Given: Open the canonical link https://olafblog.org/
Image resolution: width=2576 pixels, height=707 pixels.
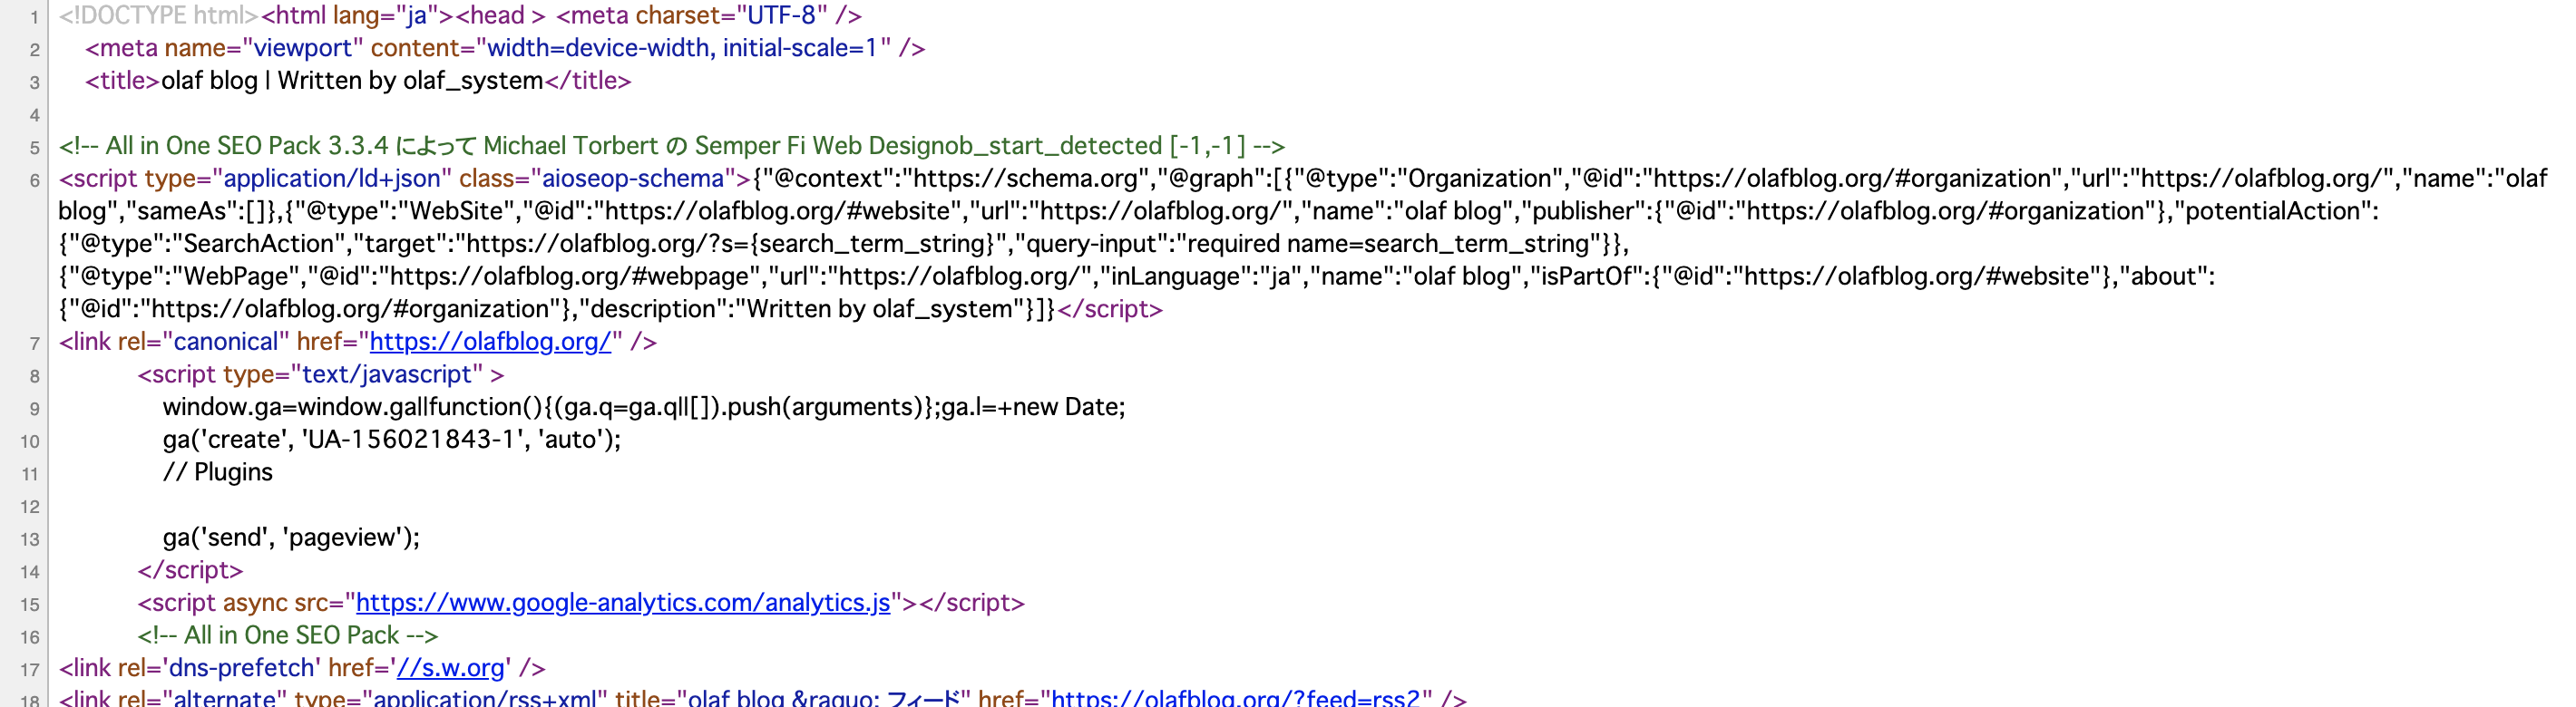Looking at the screenshot, I should 490,342.
